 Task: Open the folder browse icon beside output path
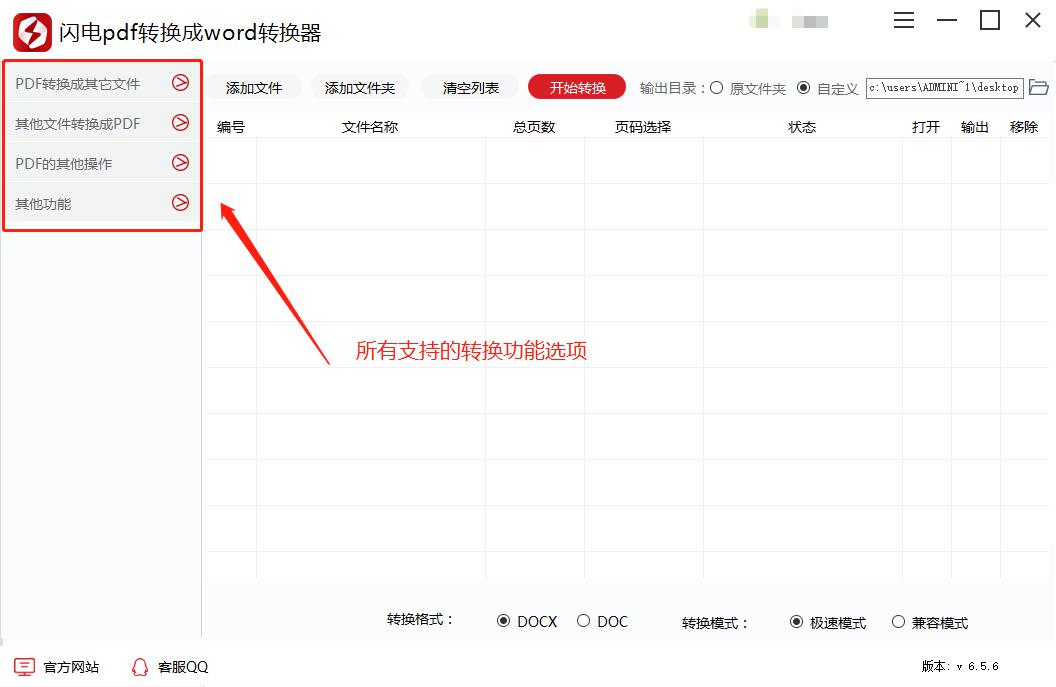[x=1039, y=88]
